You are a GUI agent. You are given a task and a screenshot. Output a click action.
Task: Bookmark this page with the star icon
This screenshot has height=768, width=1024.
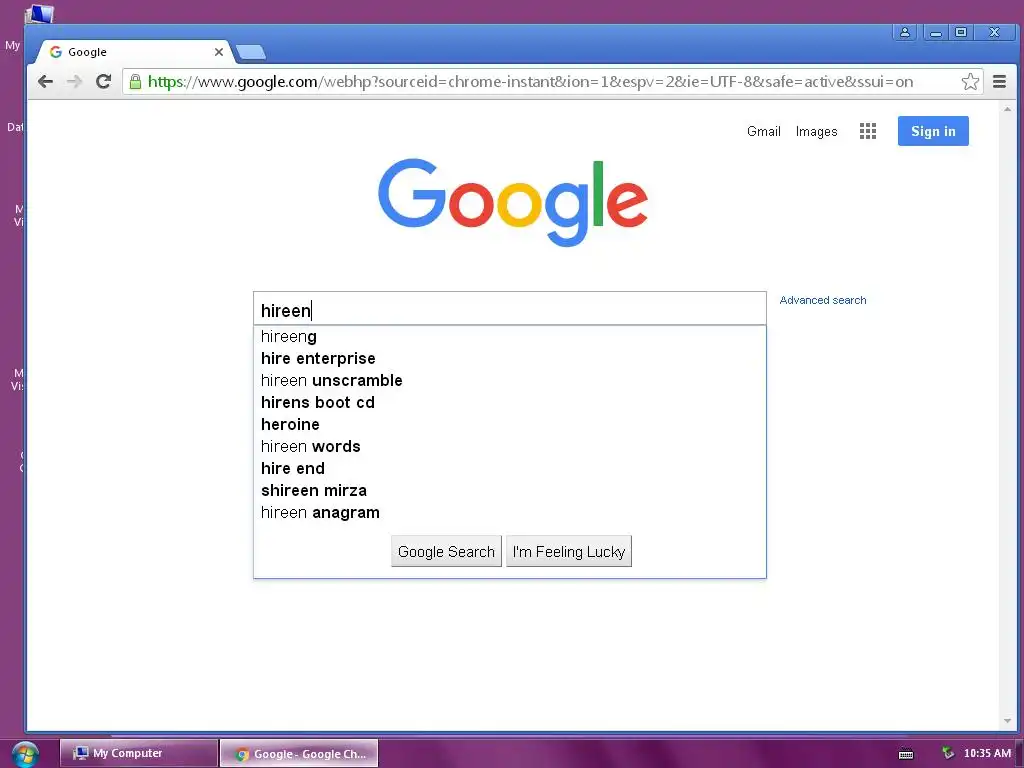pos(970,82)
